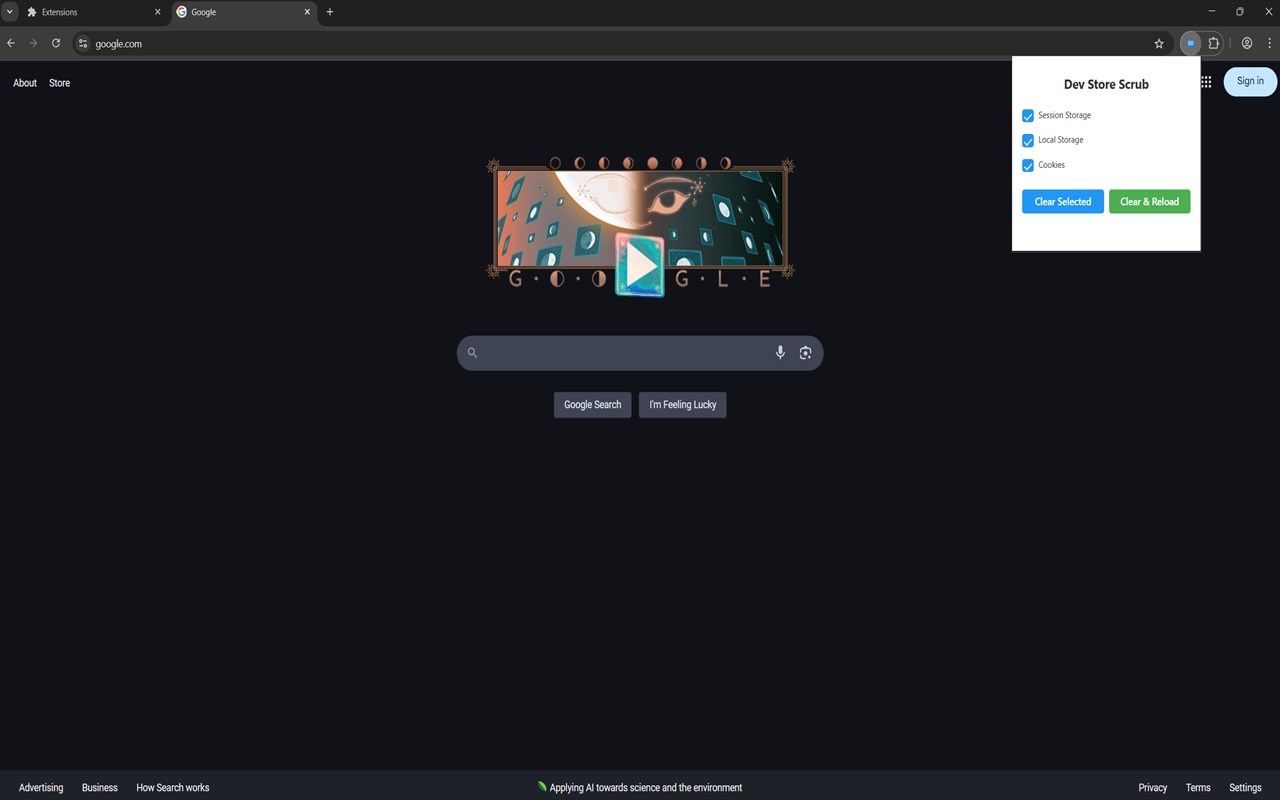This screenshot has width=1280, height=800.
Task: Open Chrome three-dot menu
Action: point(1269,43)
